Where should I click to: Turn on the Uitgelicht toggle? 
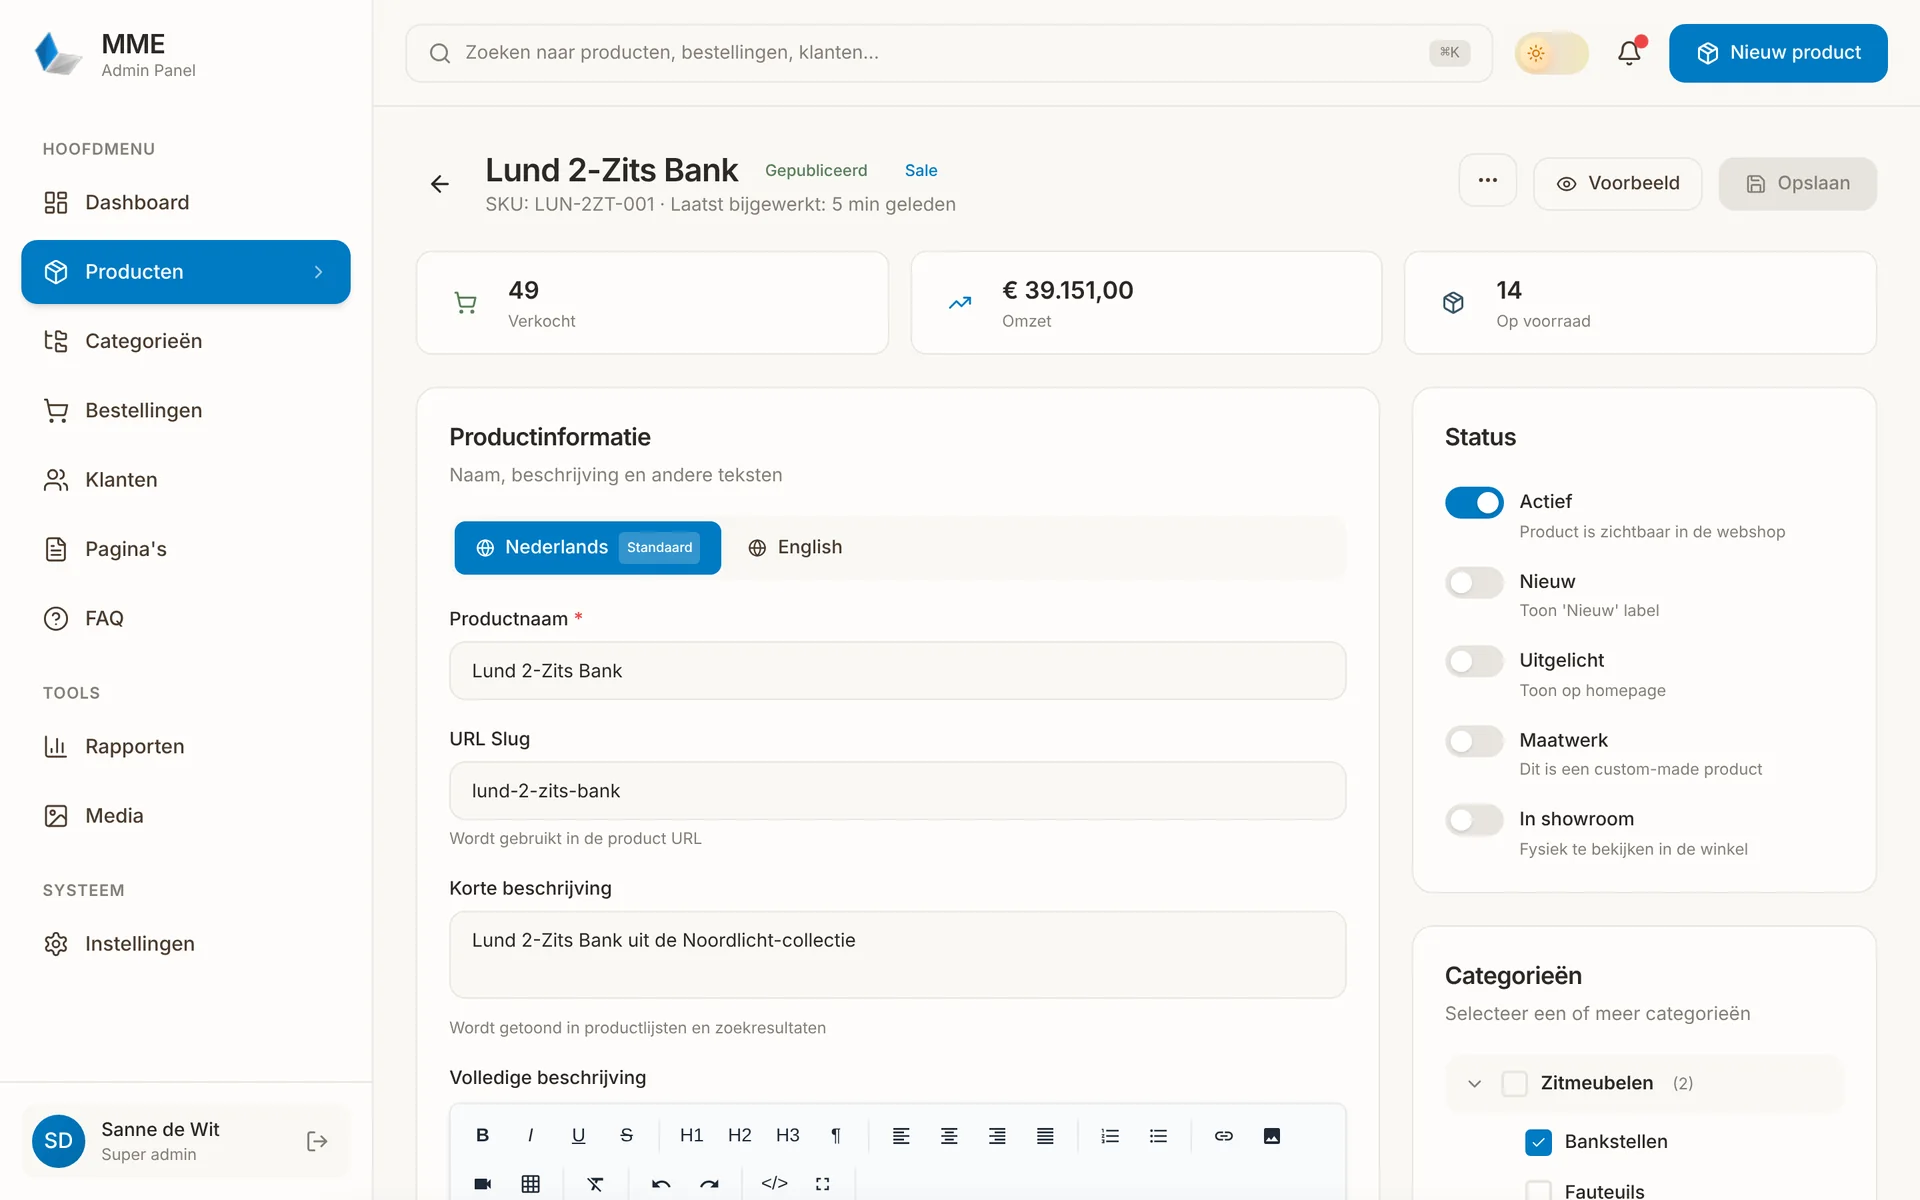1474,661
